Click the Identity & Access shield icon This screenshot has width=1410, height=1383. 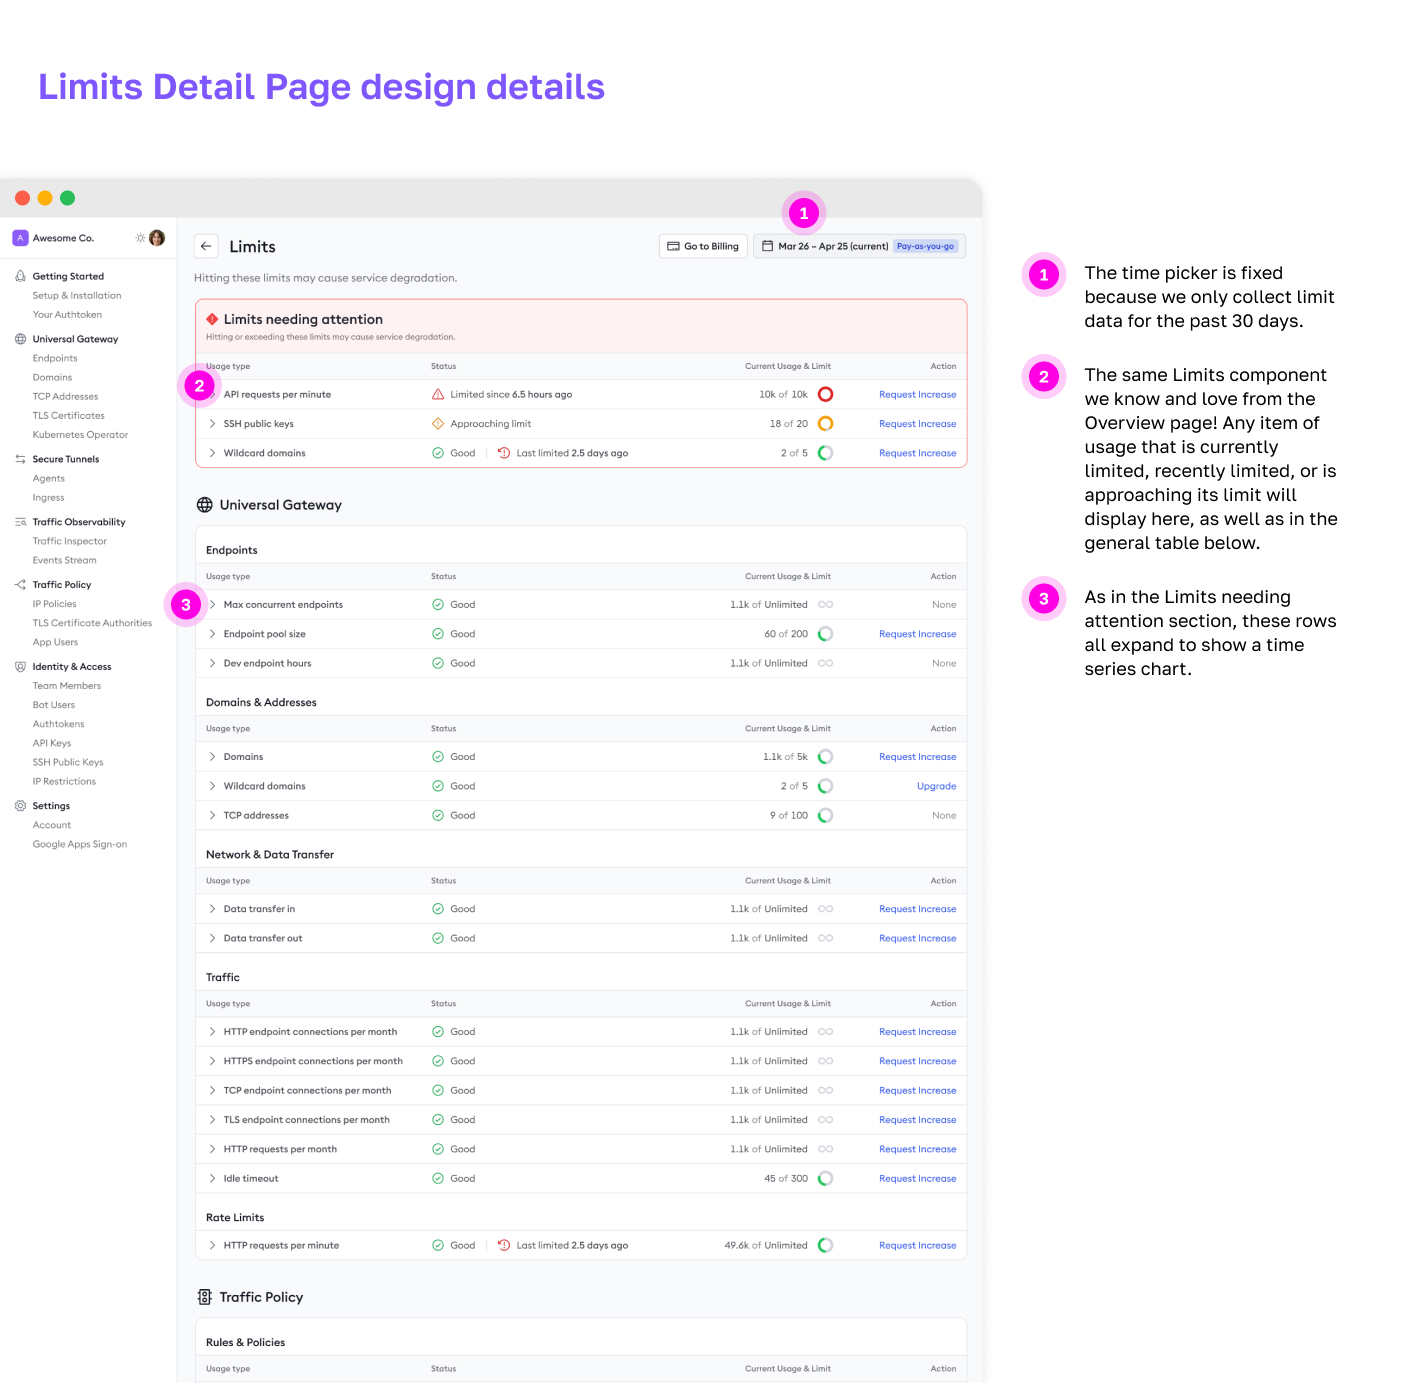pos(20,667)
